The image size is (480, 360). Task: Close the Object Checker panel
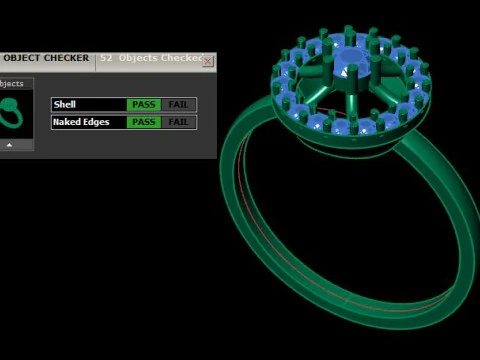coord(208,61)
